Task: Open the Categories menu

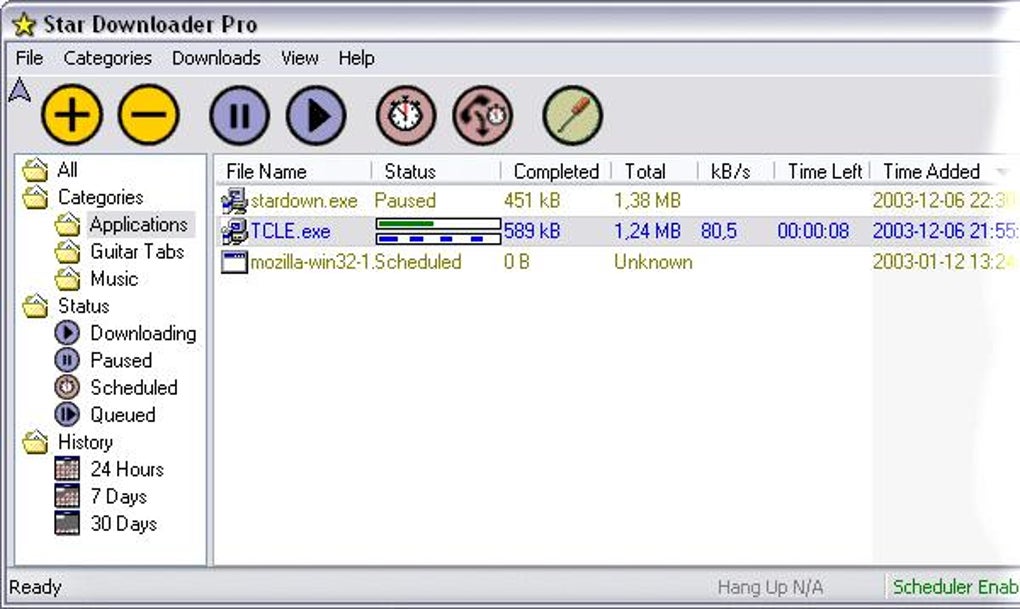Action: tap(107, 58)
